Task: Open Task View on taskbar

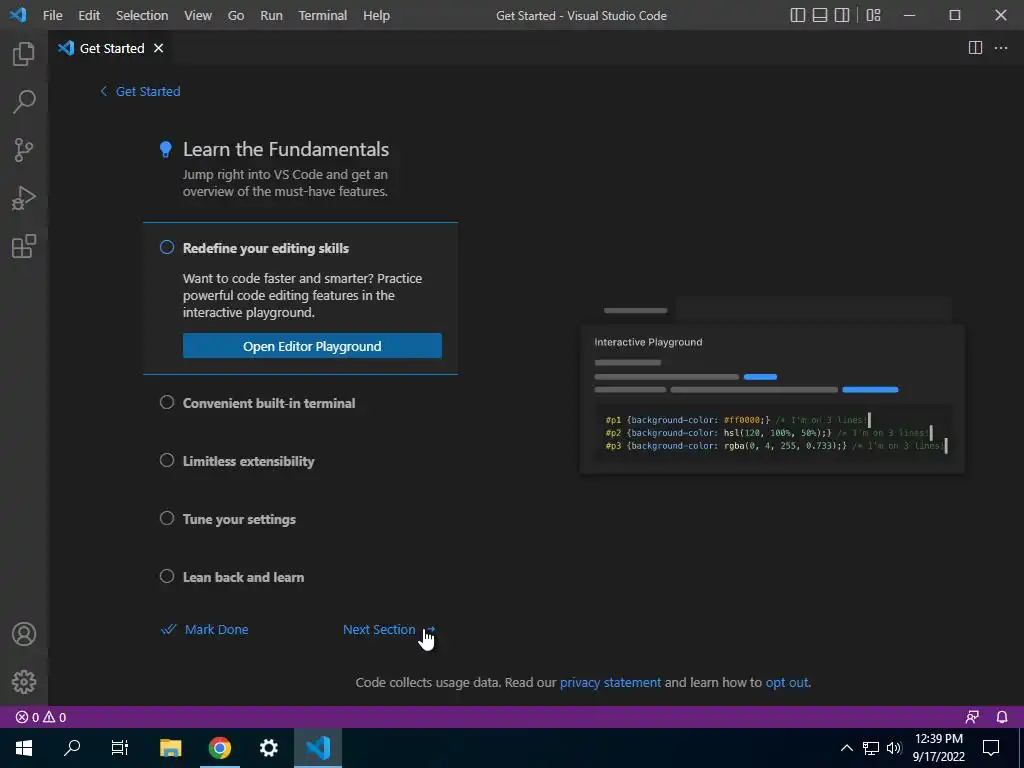Action: (x=120, y=748)
